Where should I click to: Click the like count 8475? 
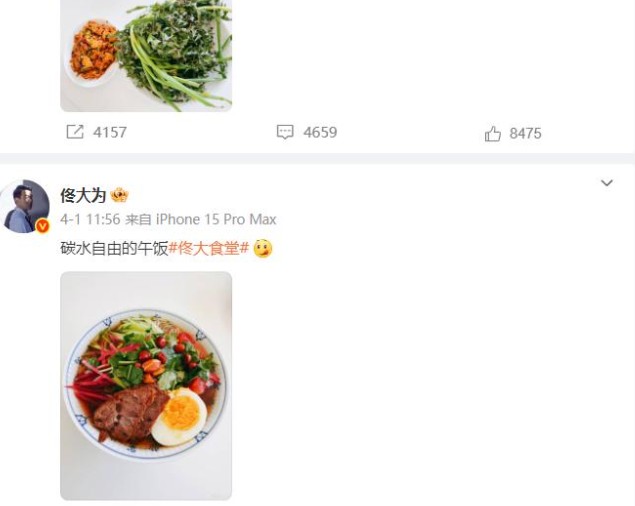(525, 134)
